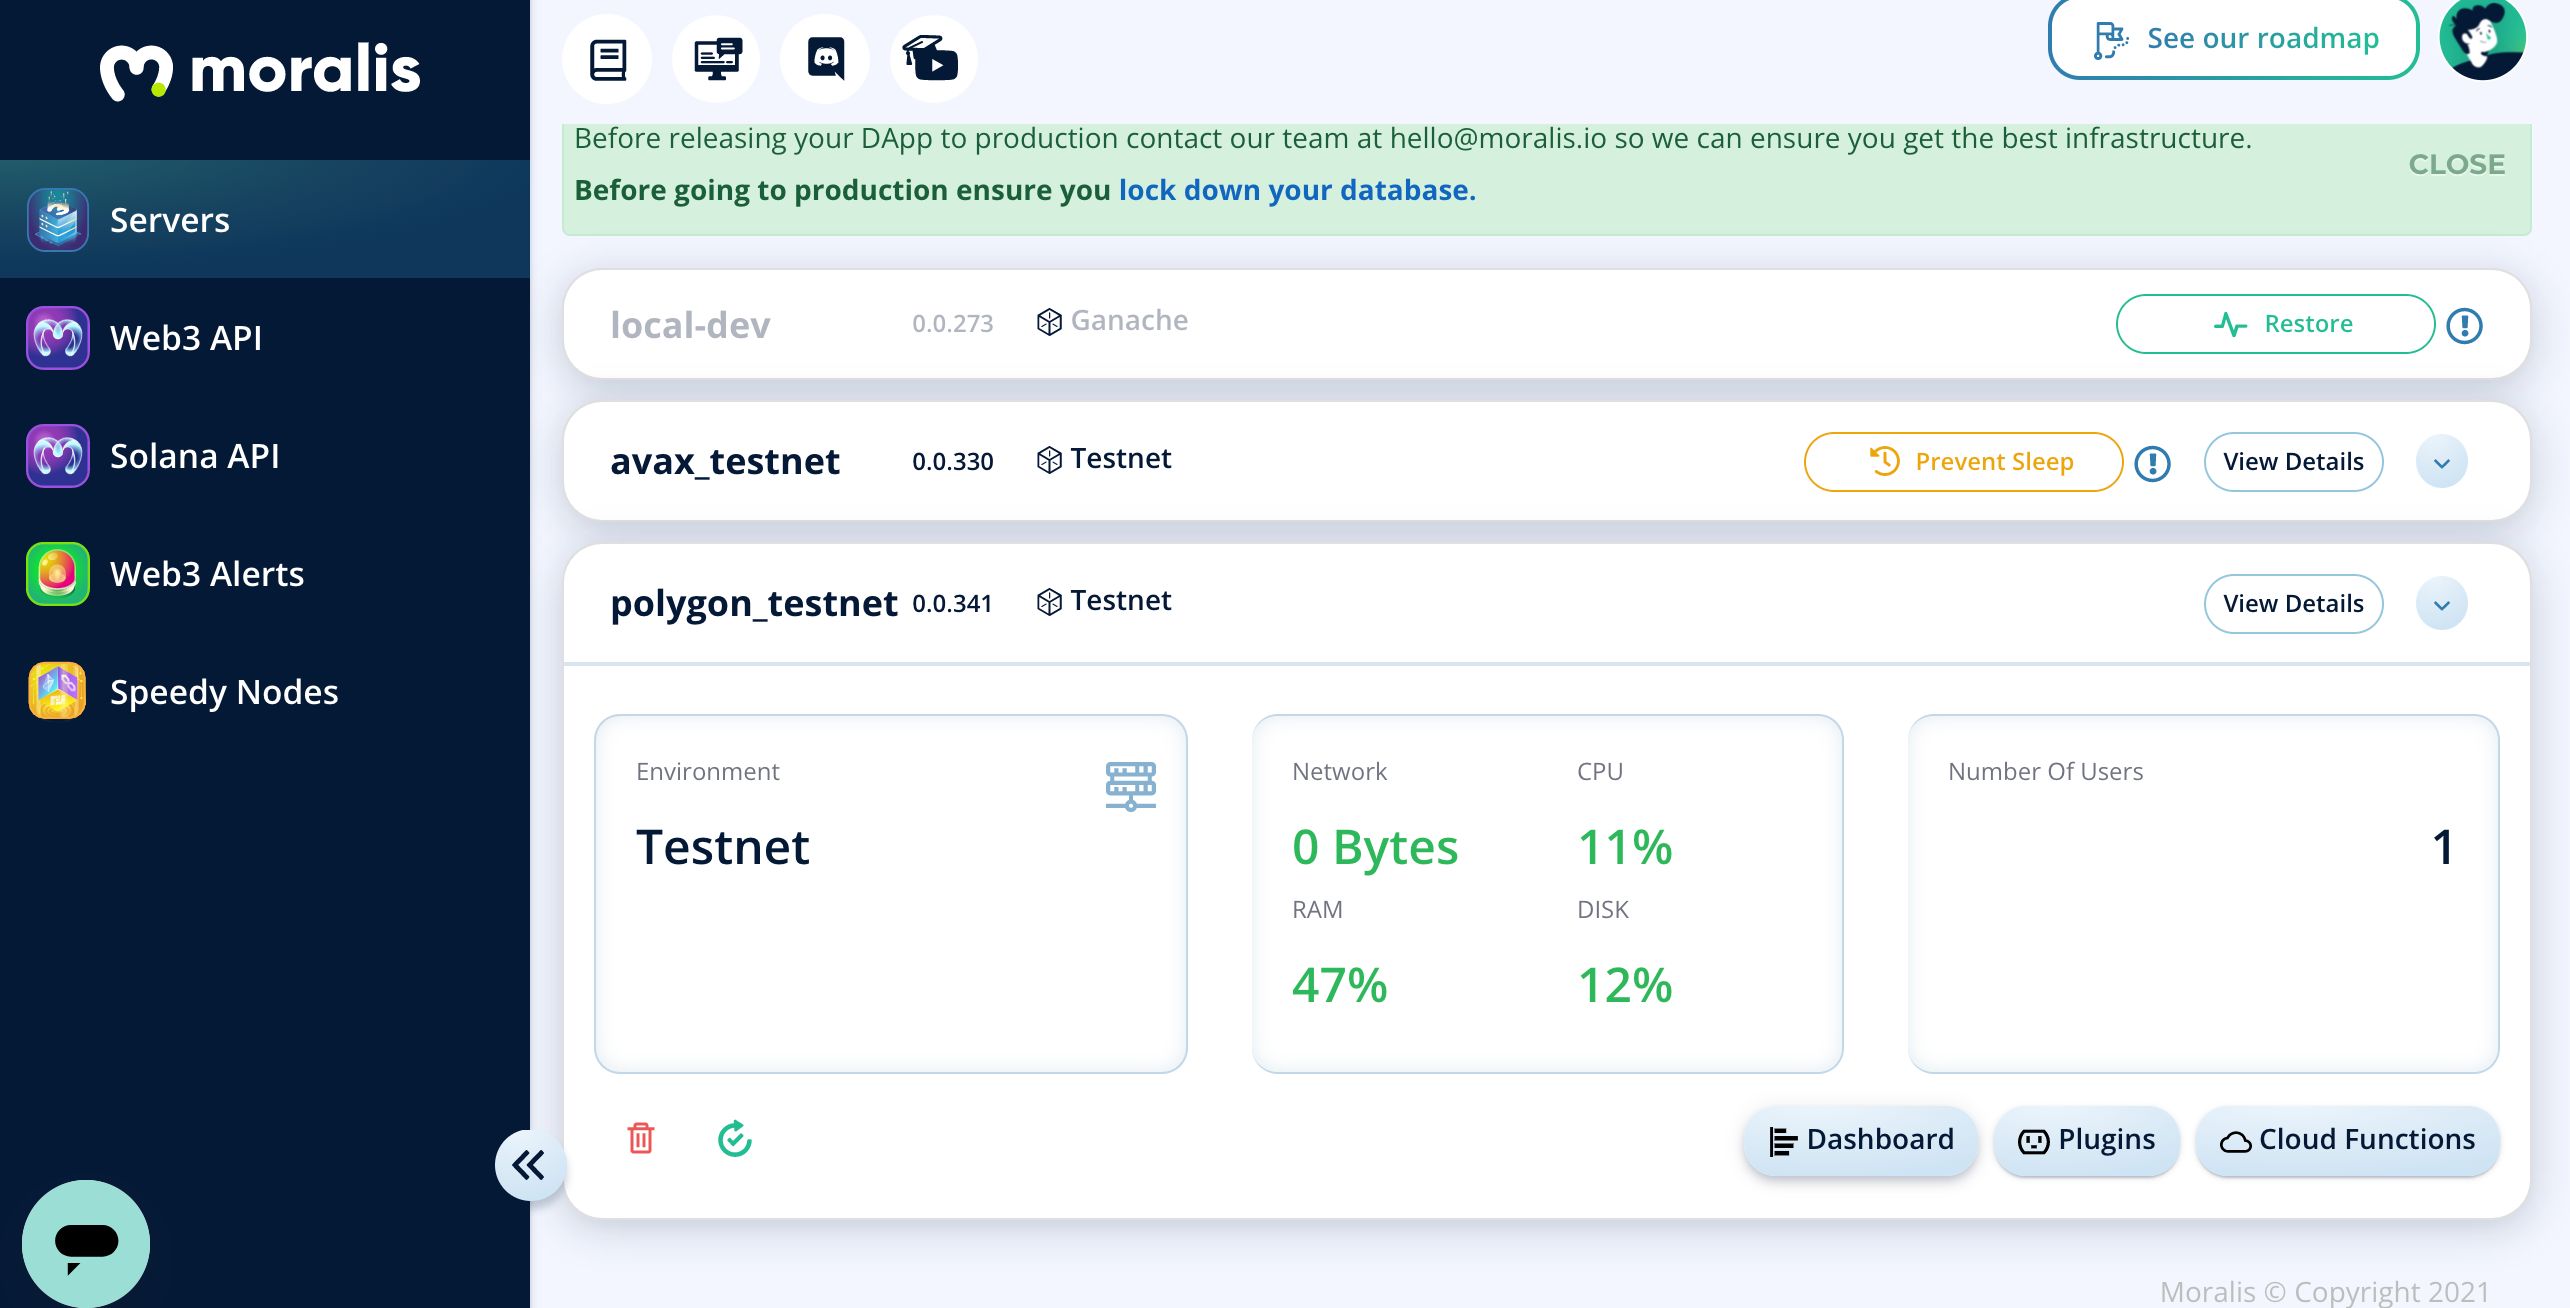The image size is (2570, 1308).
Task: Click the Environment server rack icon
Action: pos(1131,785)
